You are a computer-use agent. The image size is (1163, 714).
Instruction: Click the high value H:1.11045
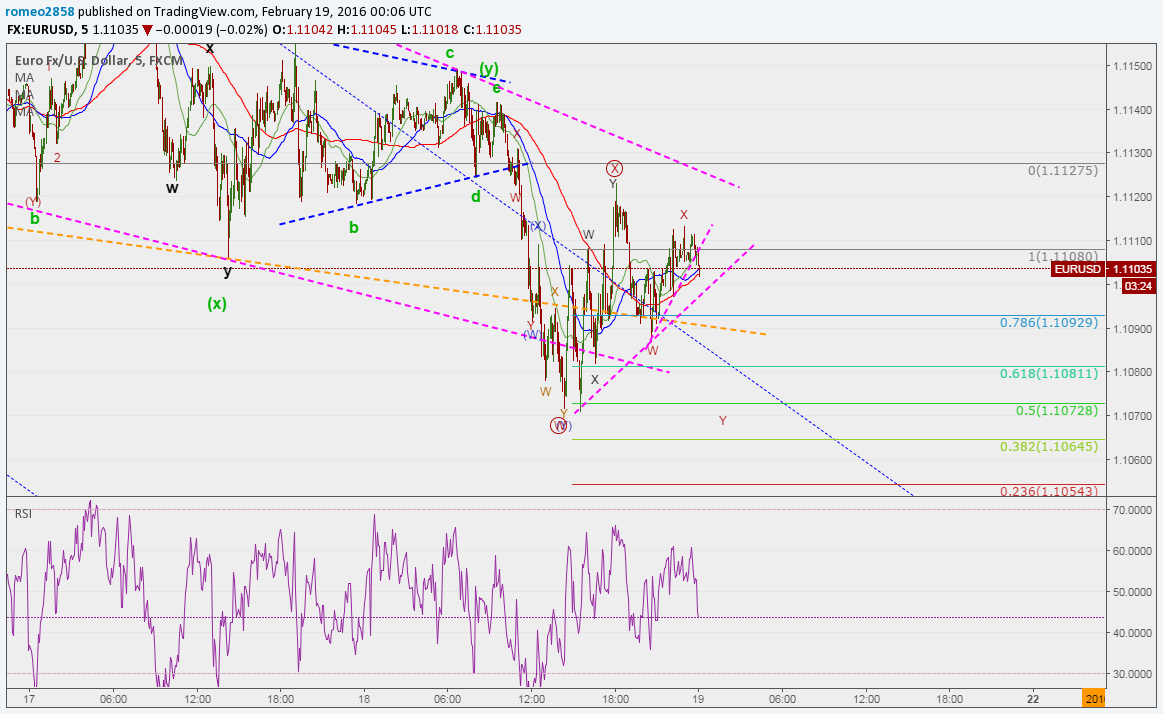366,30
